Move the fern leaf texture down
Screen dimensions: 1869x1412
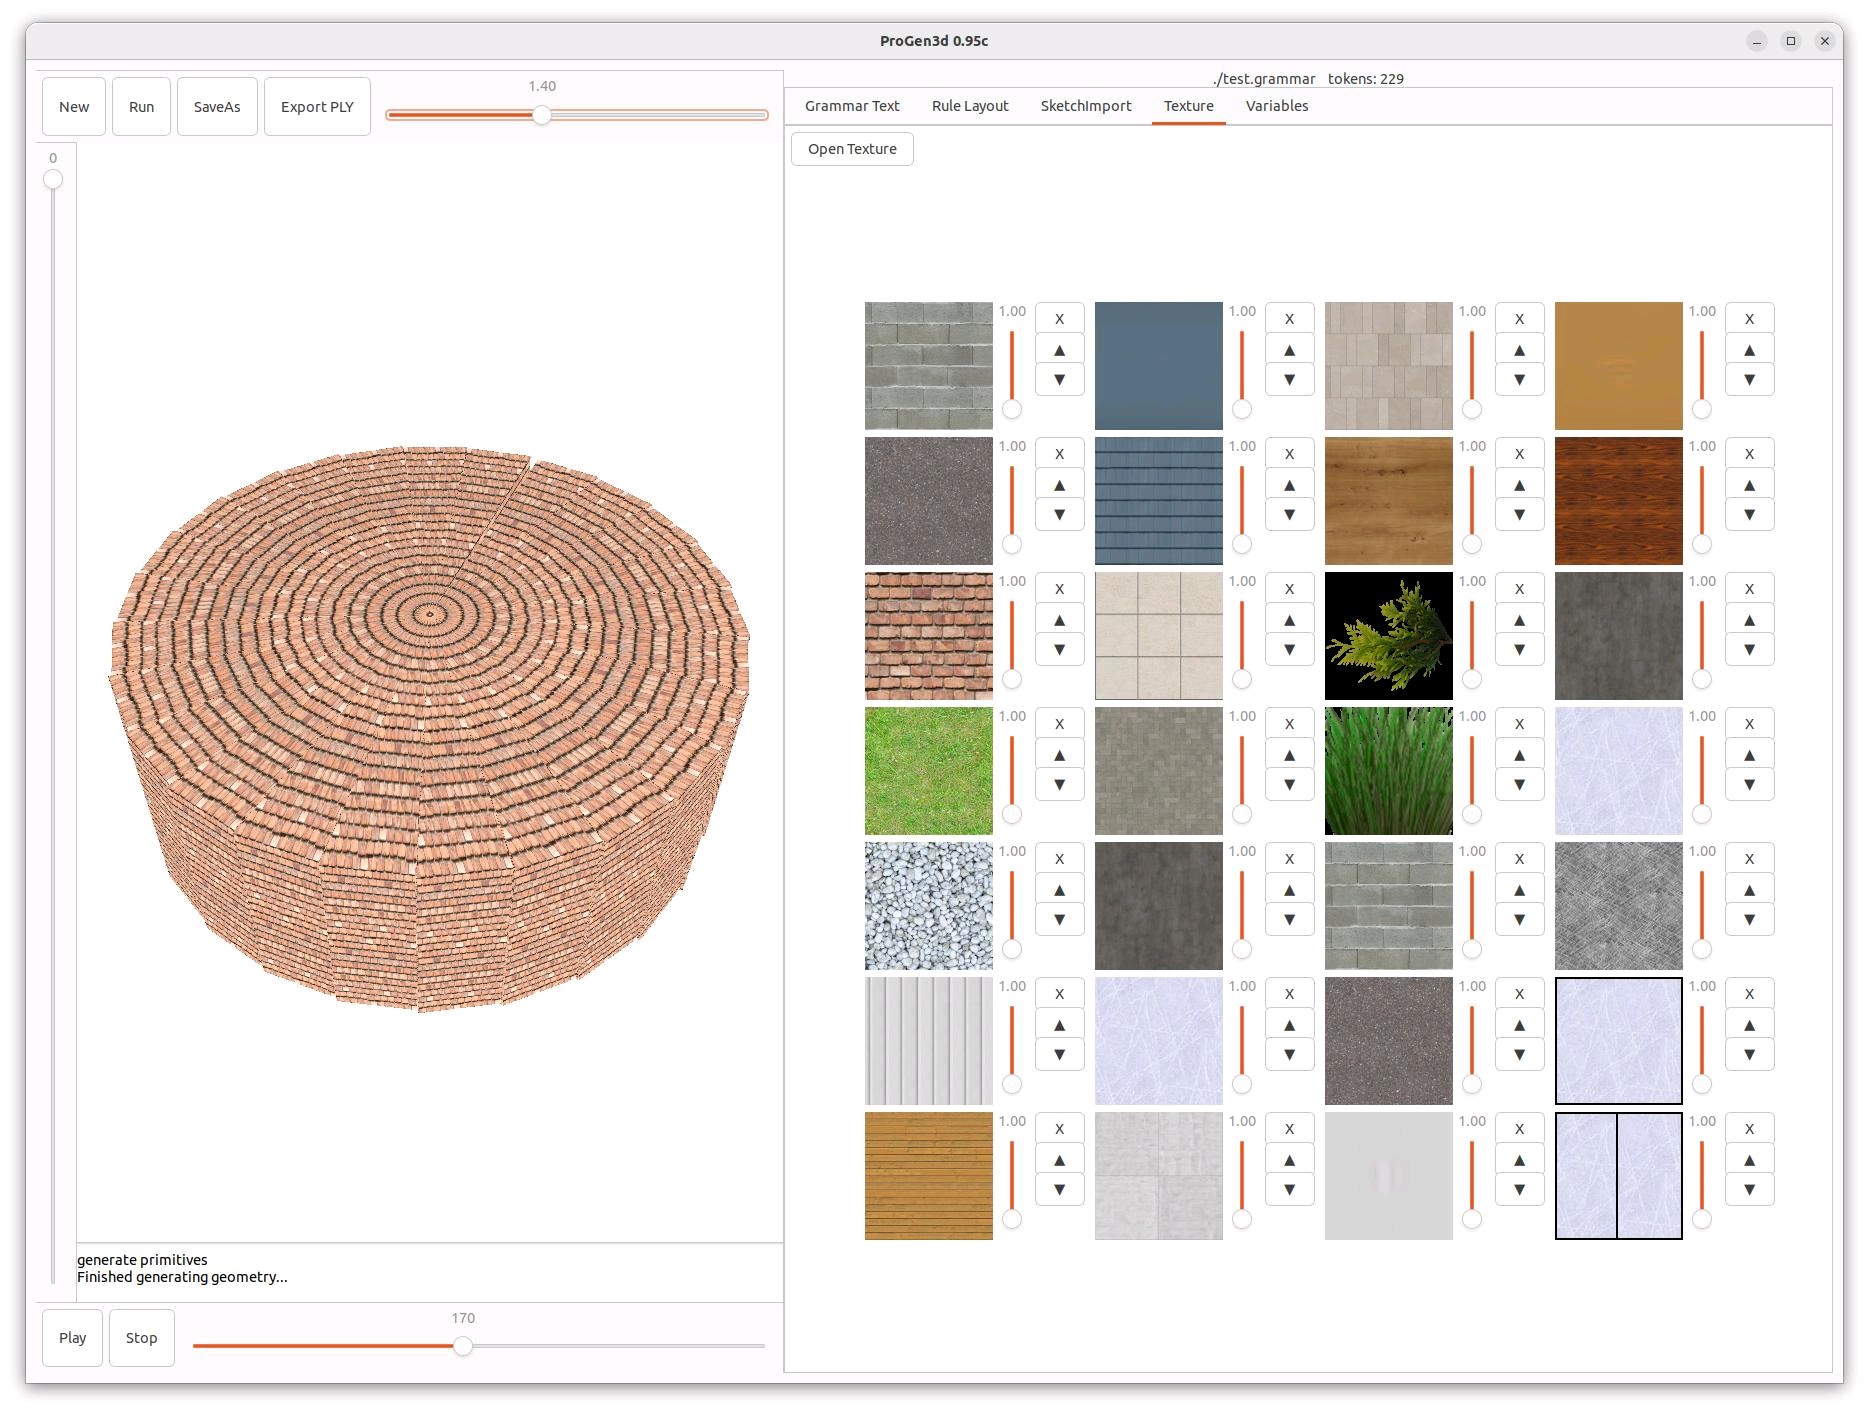[x=1519, y=650]
